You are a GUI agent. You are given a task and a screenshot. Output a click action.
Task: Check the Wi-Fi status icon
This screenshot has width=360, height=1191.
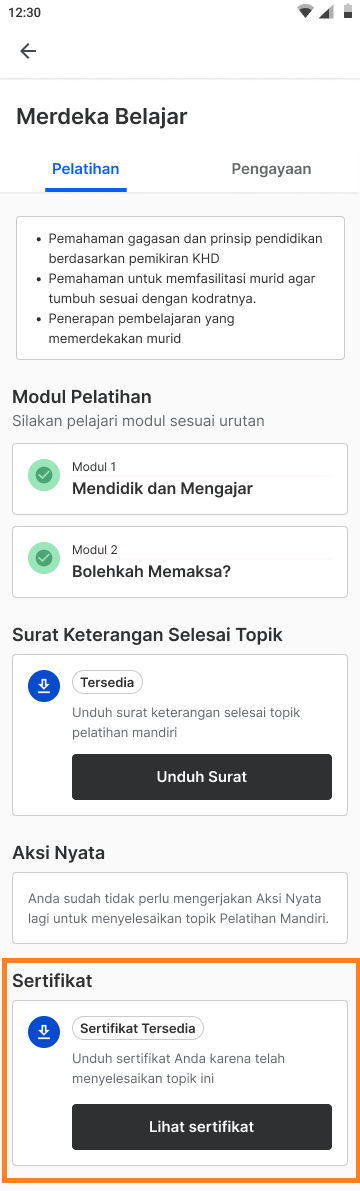click(x=306, y=11)
